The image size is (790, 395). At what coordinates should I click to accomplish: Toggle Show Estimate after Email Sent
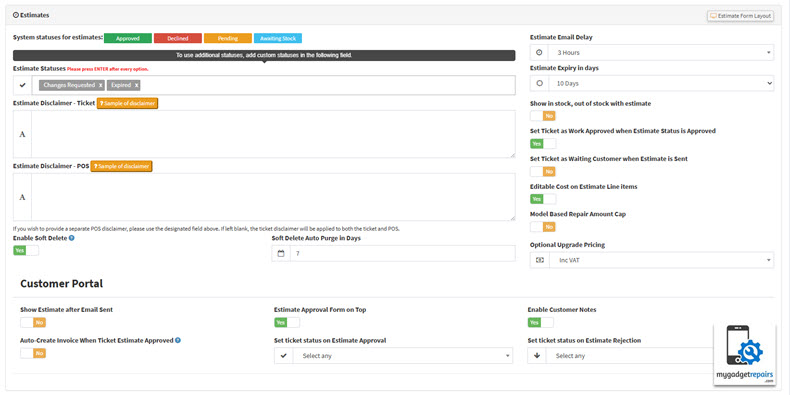33,322
